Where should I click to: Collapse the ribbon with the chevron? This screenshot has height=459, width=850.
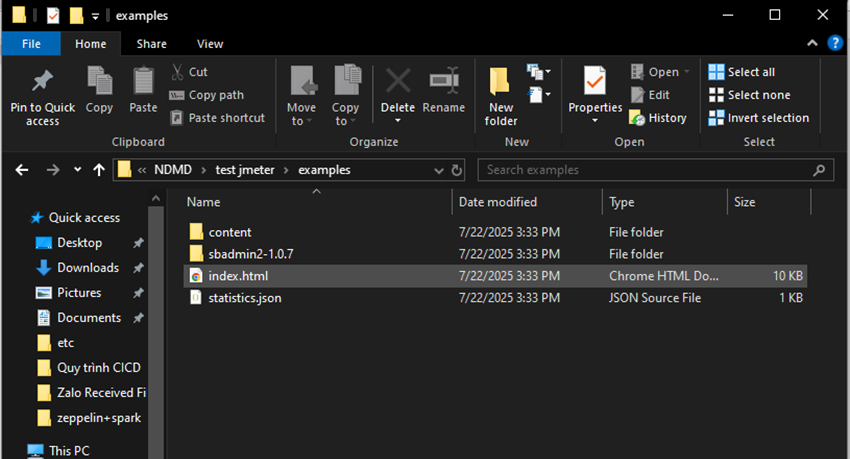(812, 44)
